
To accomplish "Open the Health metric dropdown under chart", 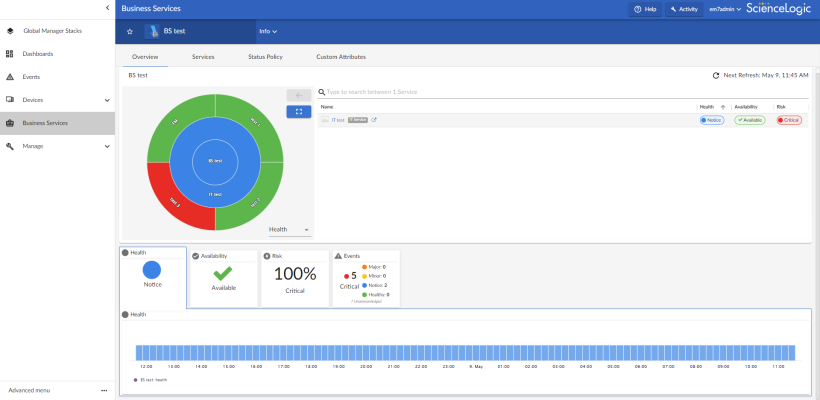I will point(288,229).
